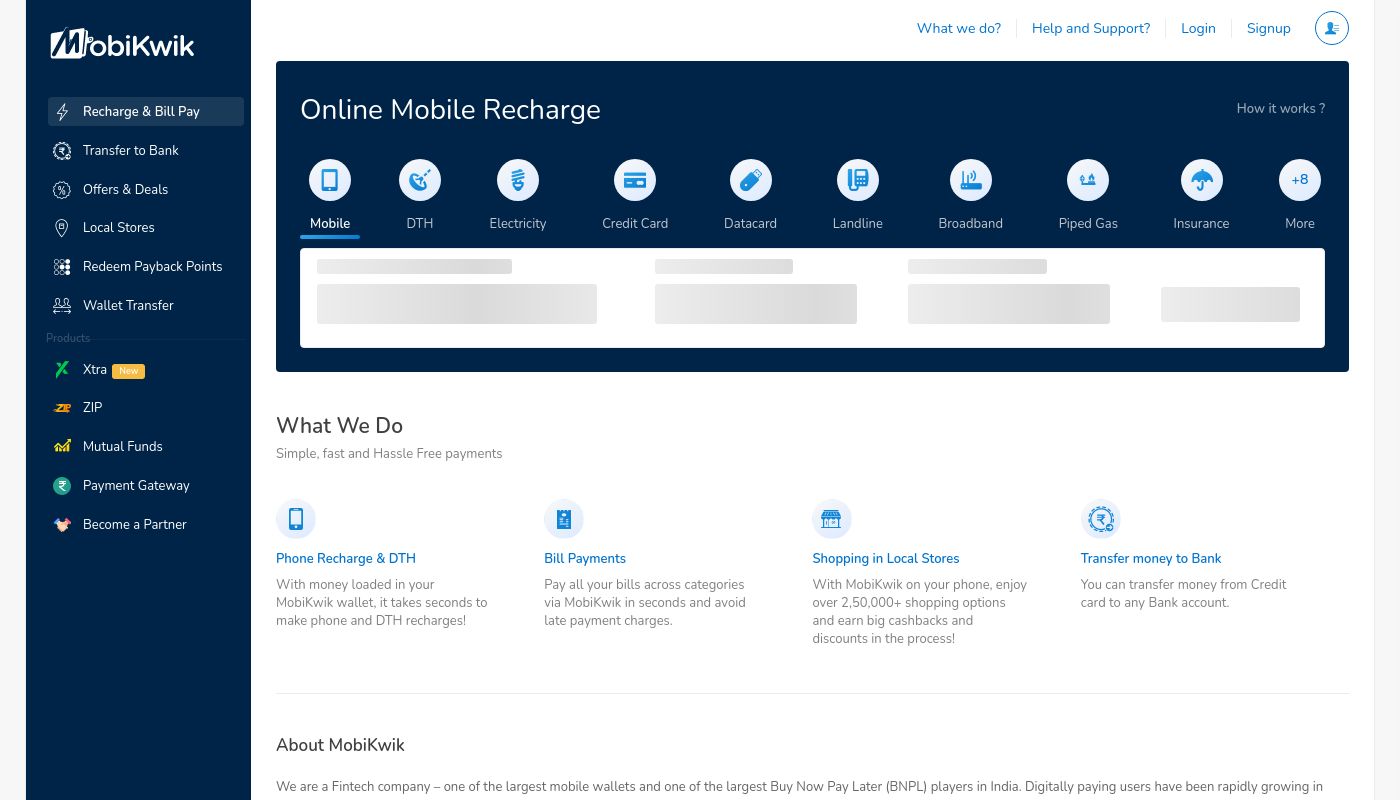
Task: Open Wallet Transfer sidebar item
Action: click(128, 306)
